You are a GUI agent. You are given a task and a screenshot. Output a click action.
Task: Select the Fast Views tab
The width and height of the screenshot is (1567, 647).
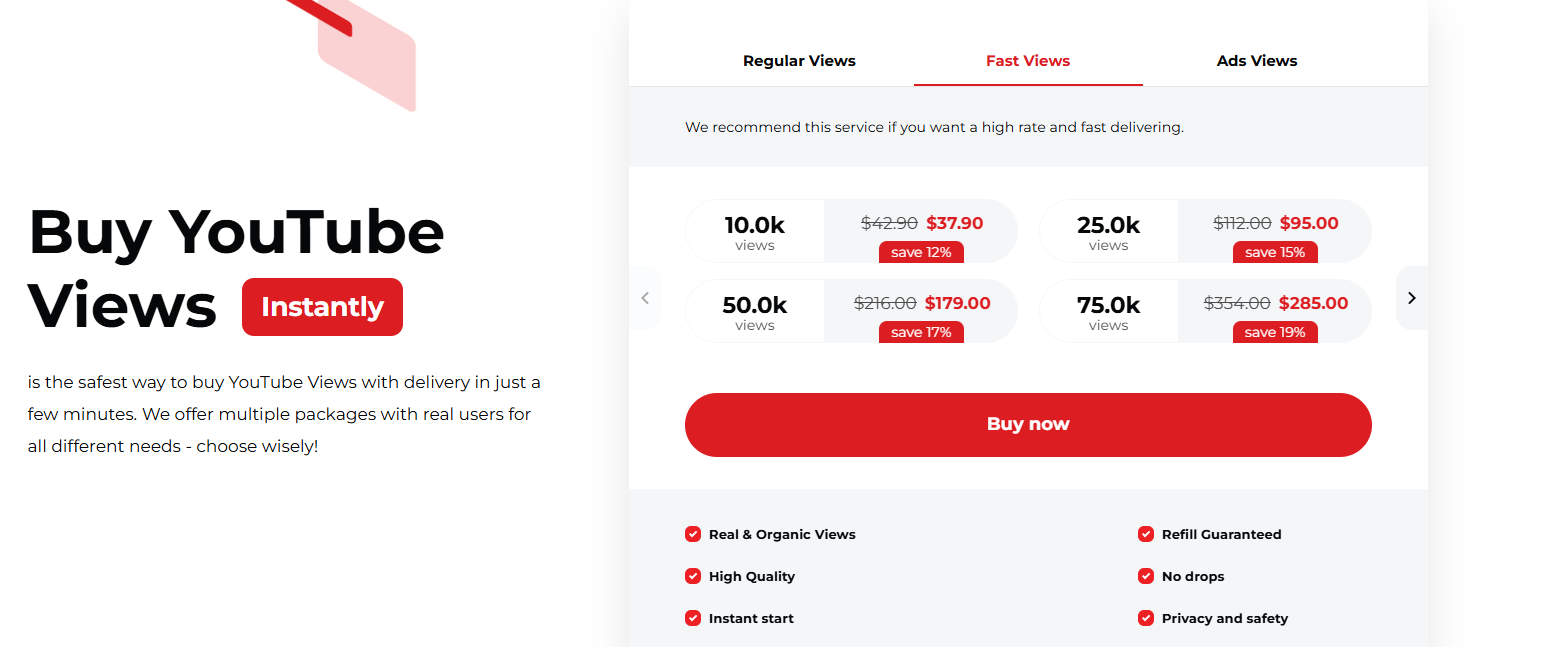1028,61
